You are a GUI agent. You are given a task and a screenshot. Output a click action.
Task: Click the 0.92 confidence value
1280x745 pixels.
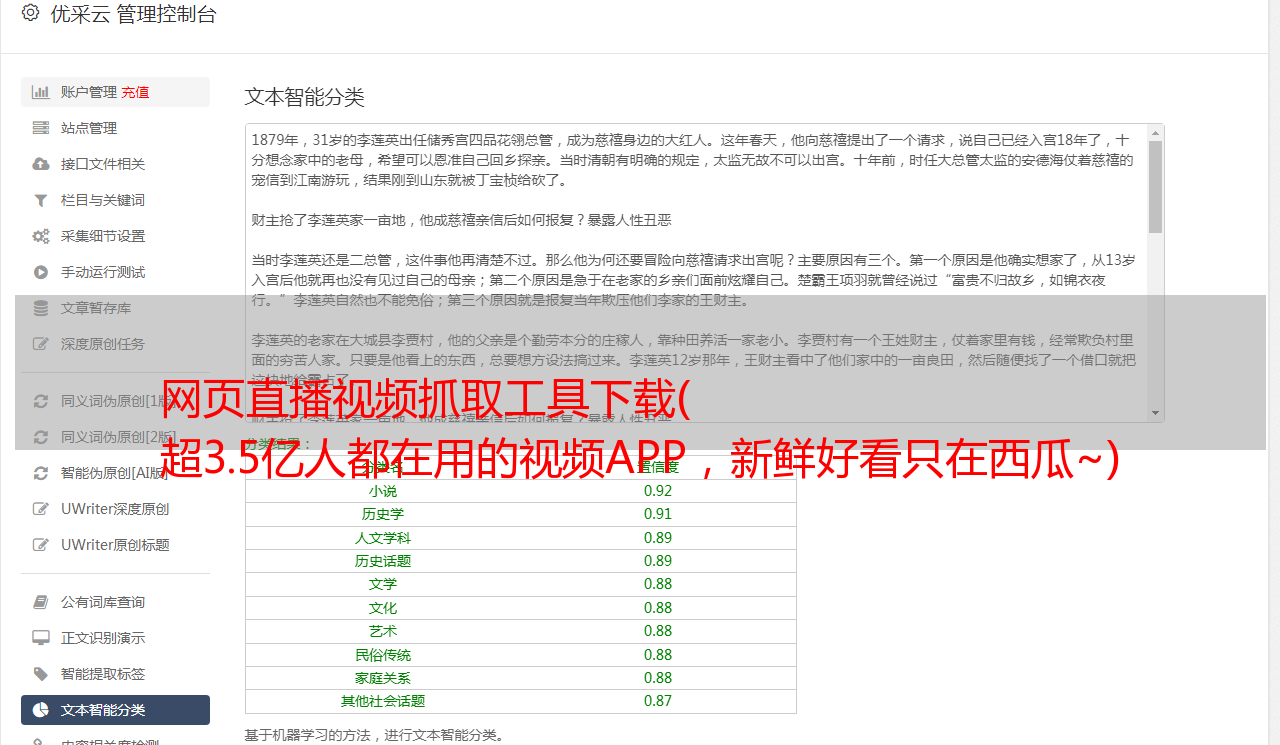[658, 491]
